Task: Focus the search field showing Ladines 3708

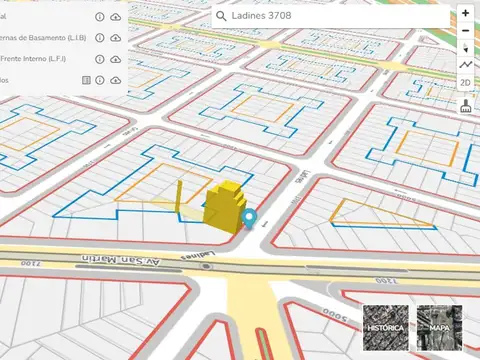Action: click(x=331, y=16)
